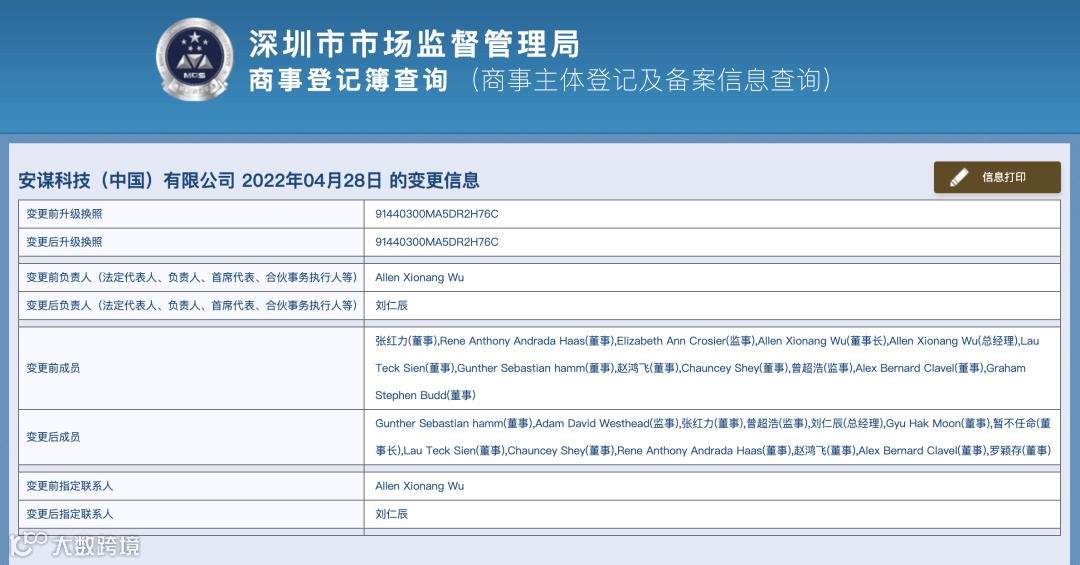The width and height of the screenshot is (1080, 565).
Task: Select the 商事登记簿查询 heading text
Action: point(348,80)
